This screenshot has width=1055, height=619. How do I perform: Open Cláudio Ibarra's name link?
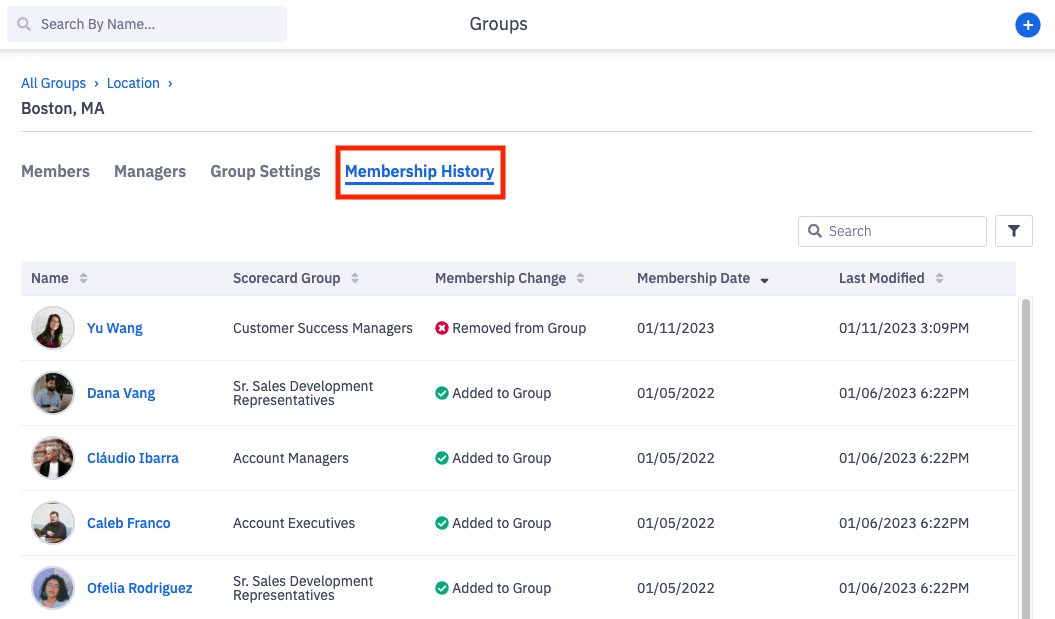click(x=133, y=458)
